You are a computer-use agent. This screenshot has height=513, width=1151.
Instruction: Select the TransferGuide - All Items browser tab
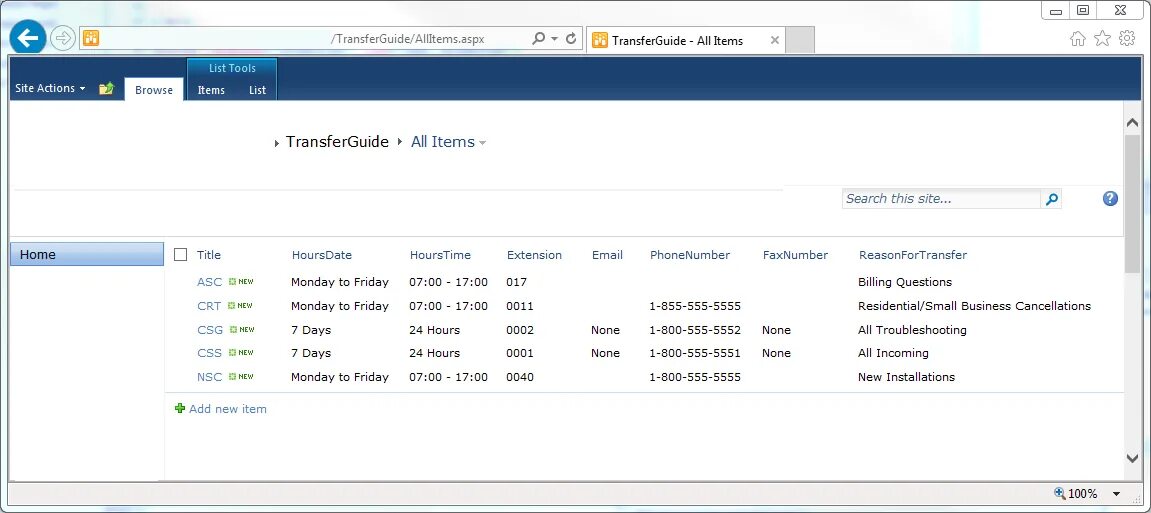686,40
